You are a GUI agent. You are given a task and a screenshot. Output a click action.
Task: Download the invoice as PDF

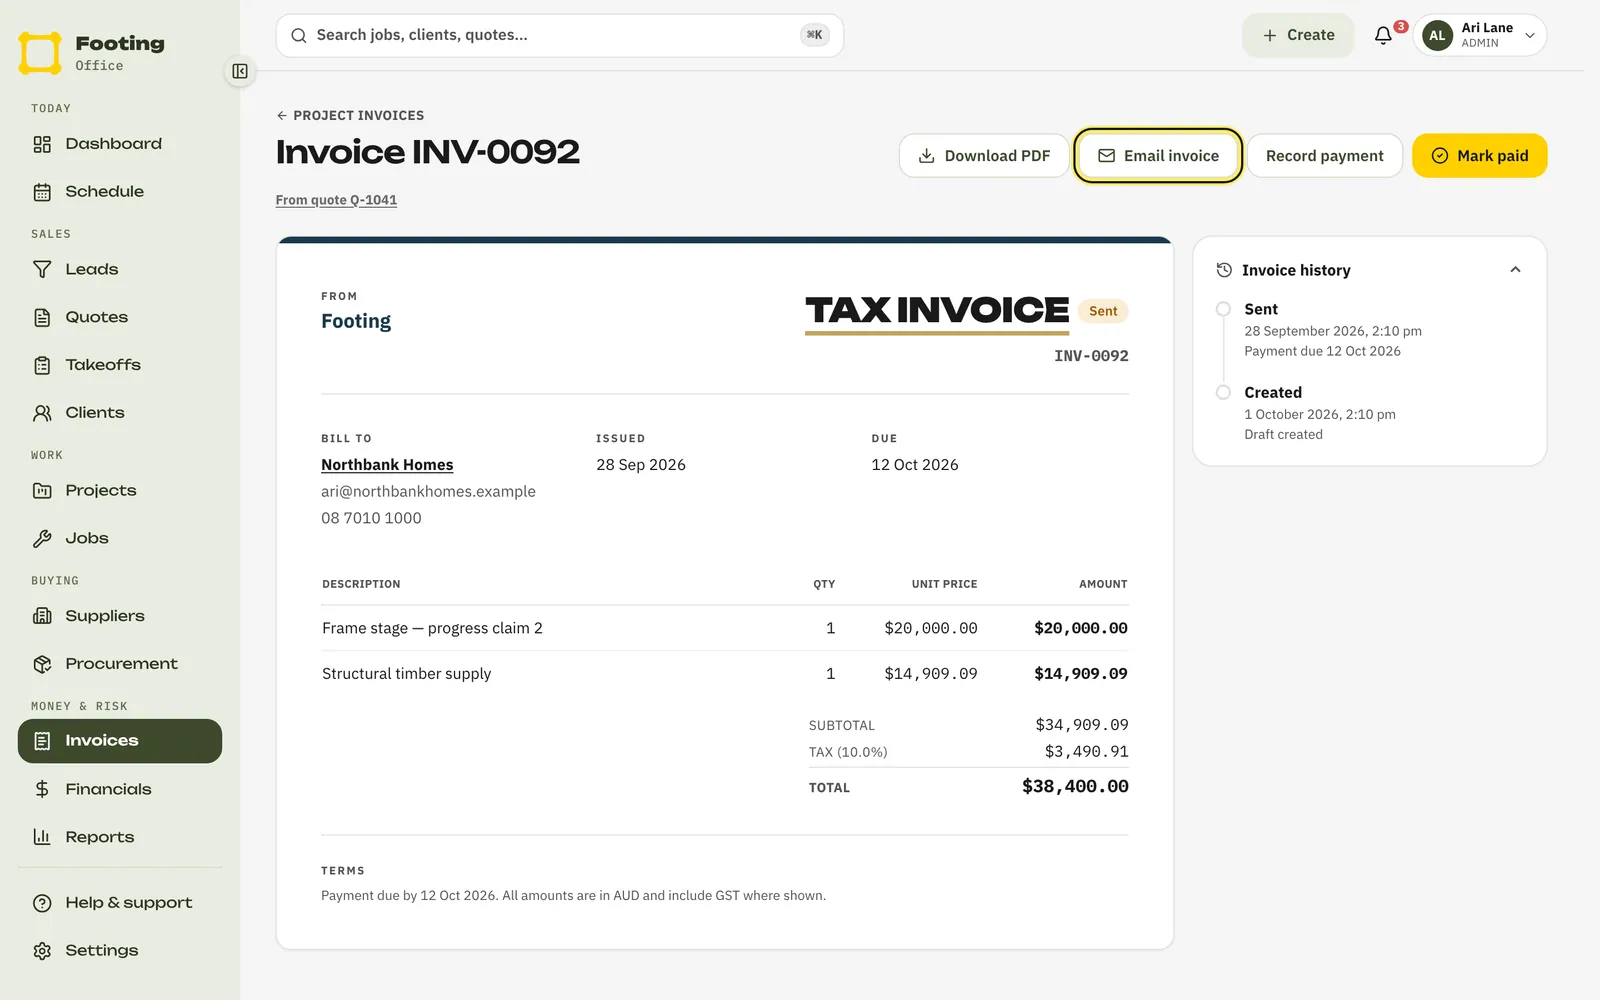coord(984,156)
